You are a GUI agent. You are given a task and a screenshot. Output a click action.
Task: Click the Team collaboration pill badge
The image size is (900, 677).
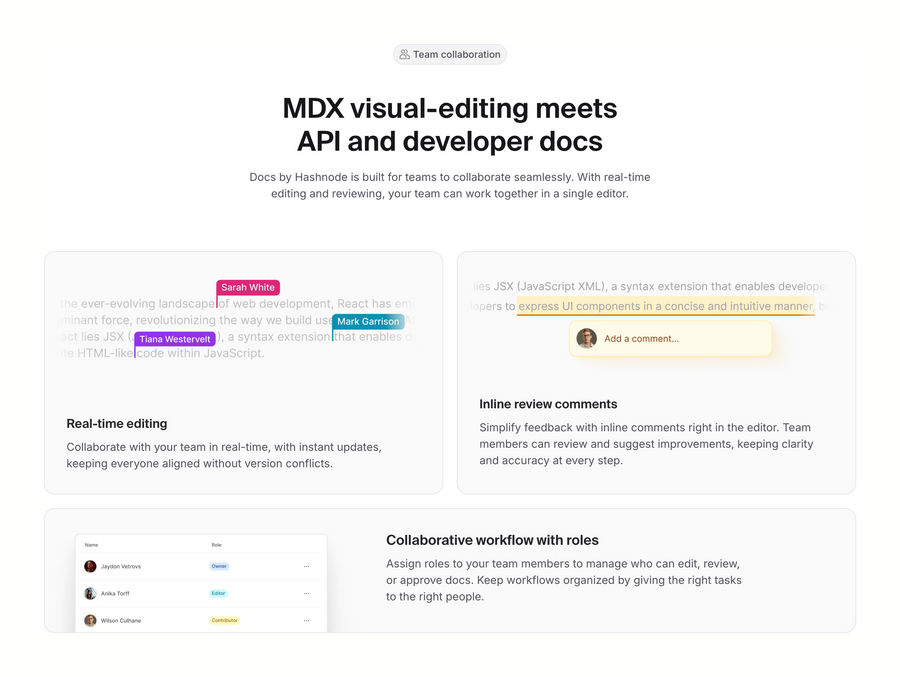click(450, 55)
